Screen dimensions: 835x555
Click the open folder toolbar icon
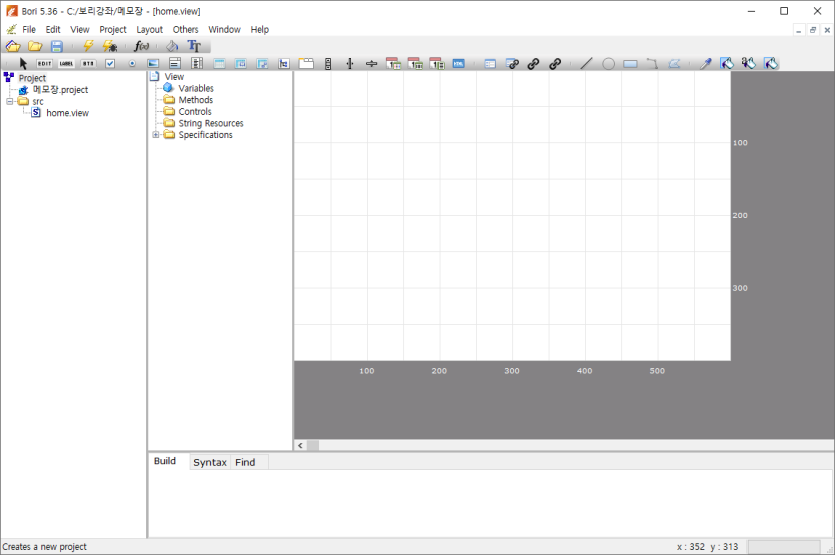(35, 46)
